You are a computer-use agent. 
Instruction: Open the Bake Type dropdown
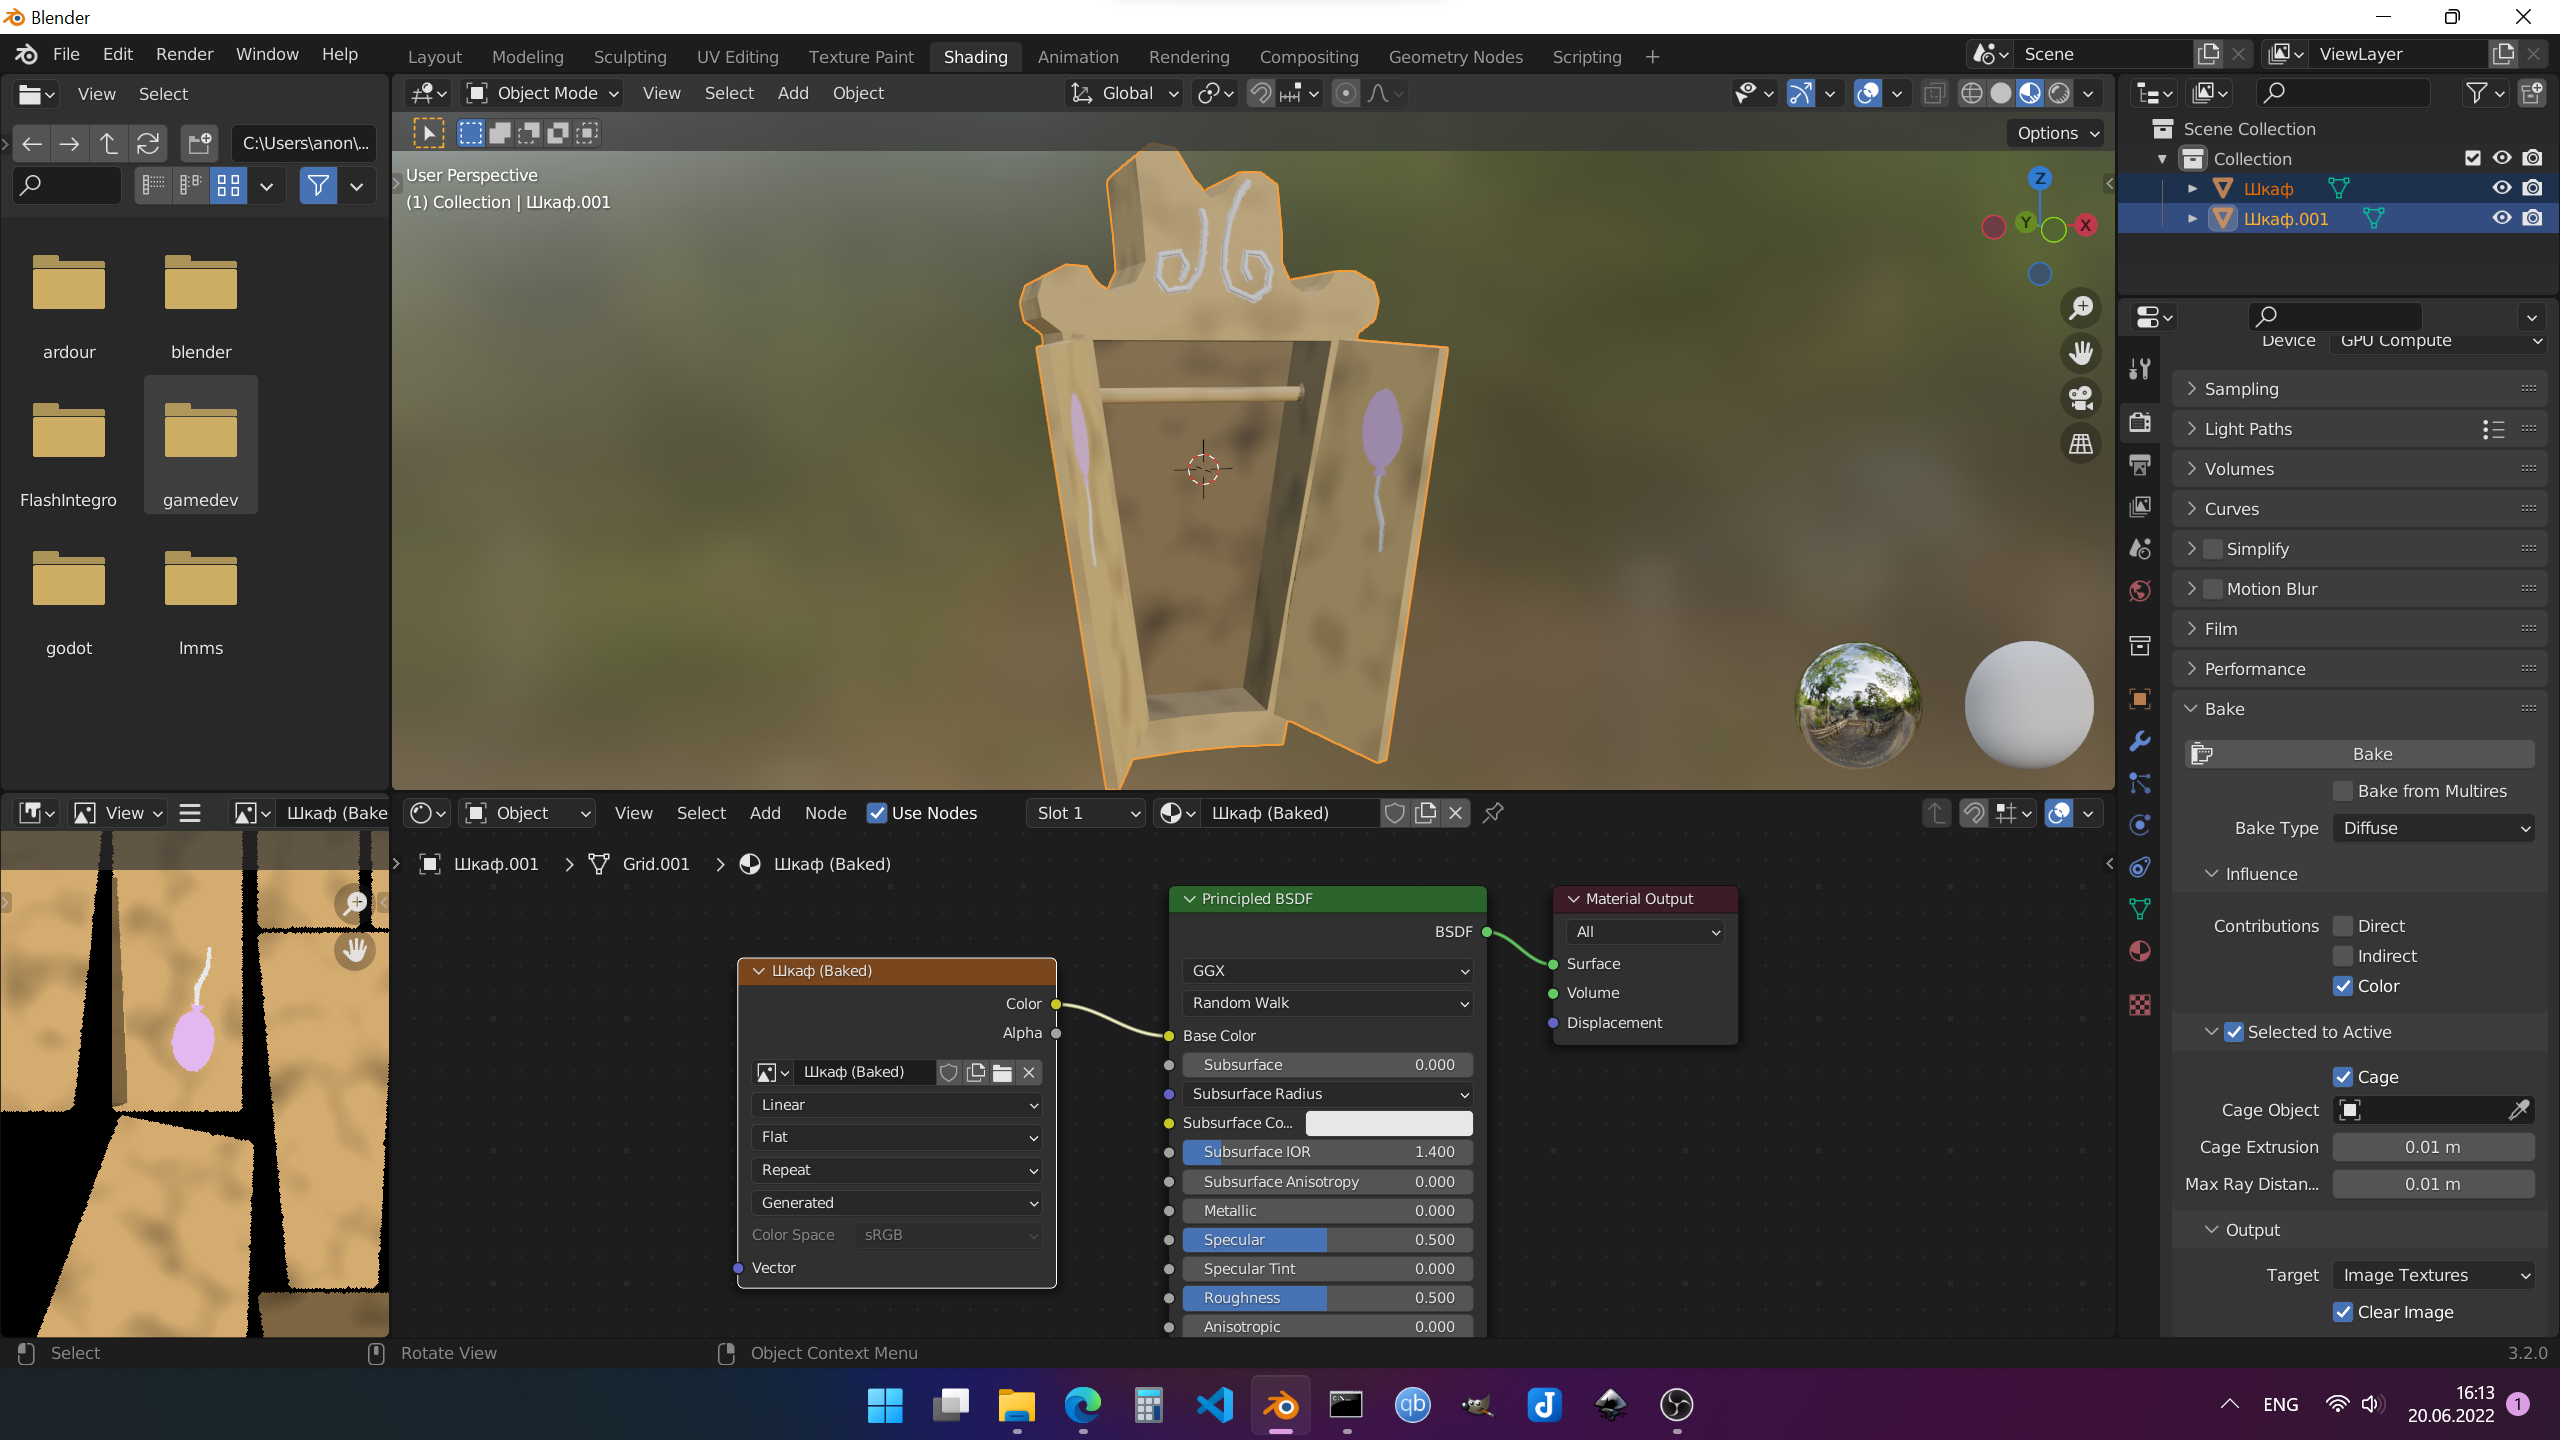coord(2434,828)
